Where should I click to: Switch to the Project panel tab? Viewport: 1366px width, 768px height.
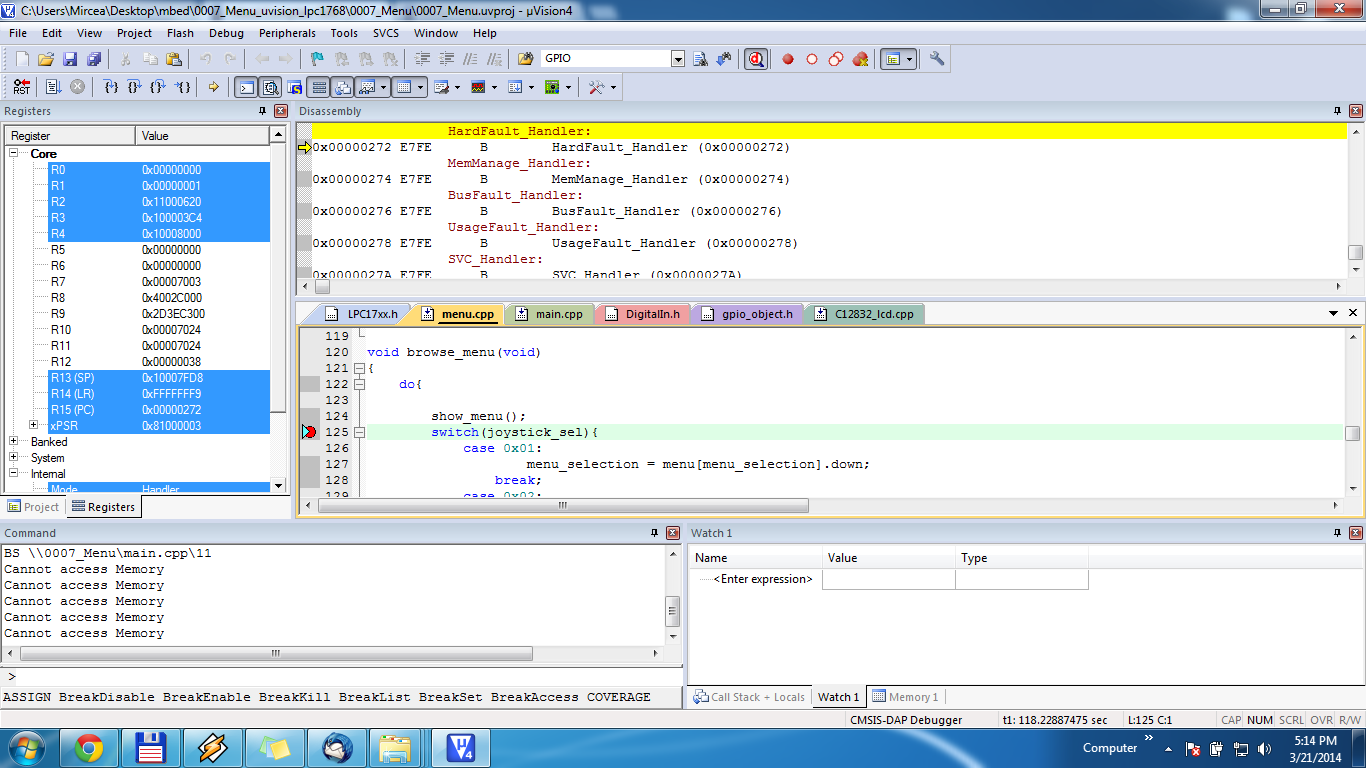tap(33, 507)
